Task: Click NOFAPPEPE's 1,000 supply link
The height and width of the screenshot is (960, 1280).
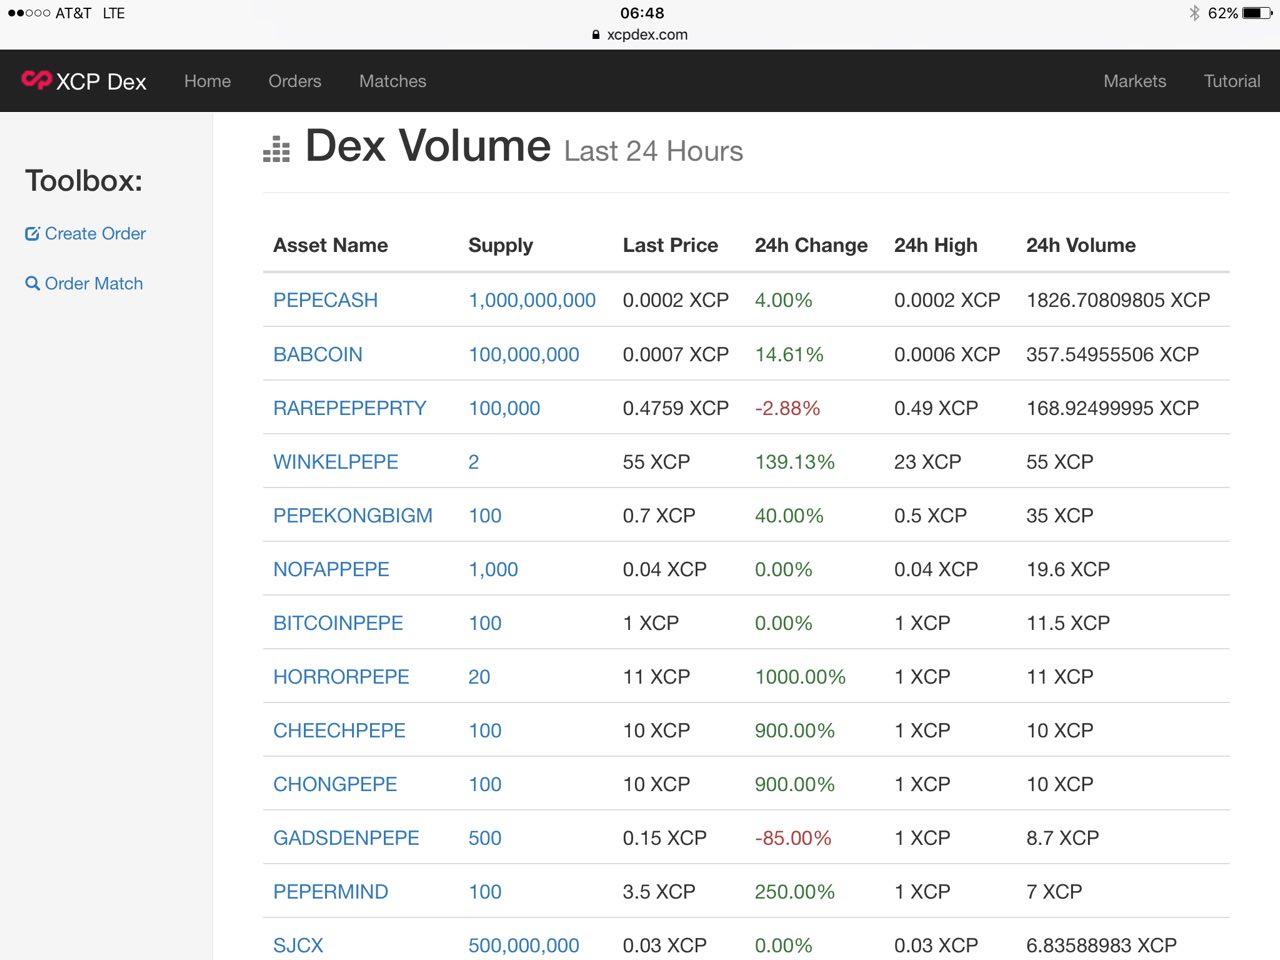Action: (493, 569)
